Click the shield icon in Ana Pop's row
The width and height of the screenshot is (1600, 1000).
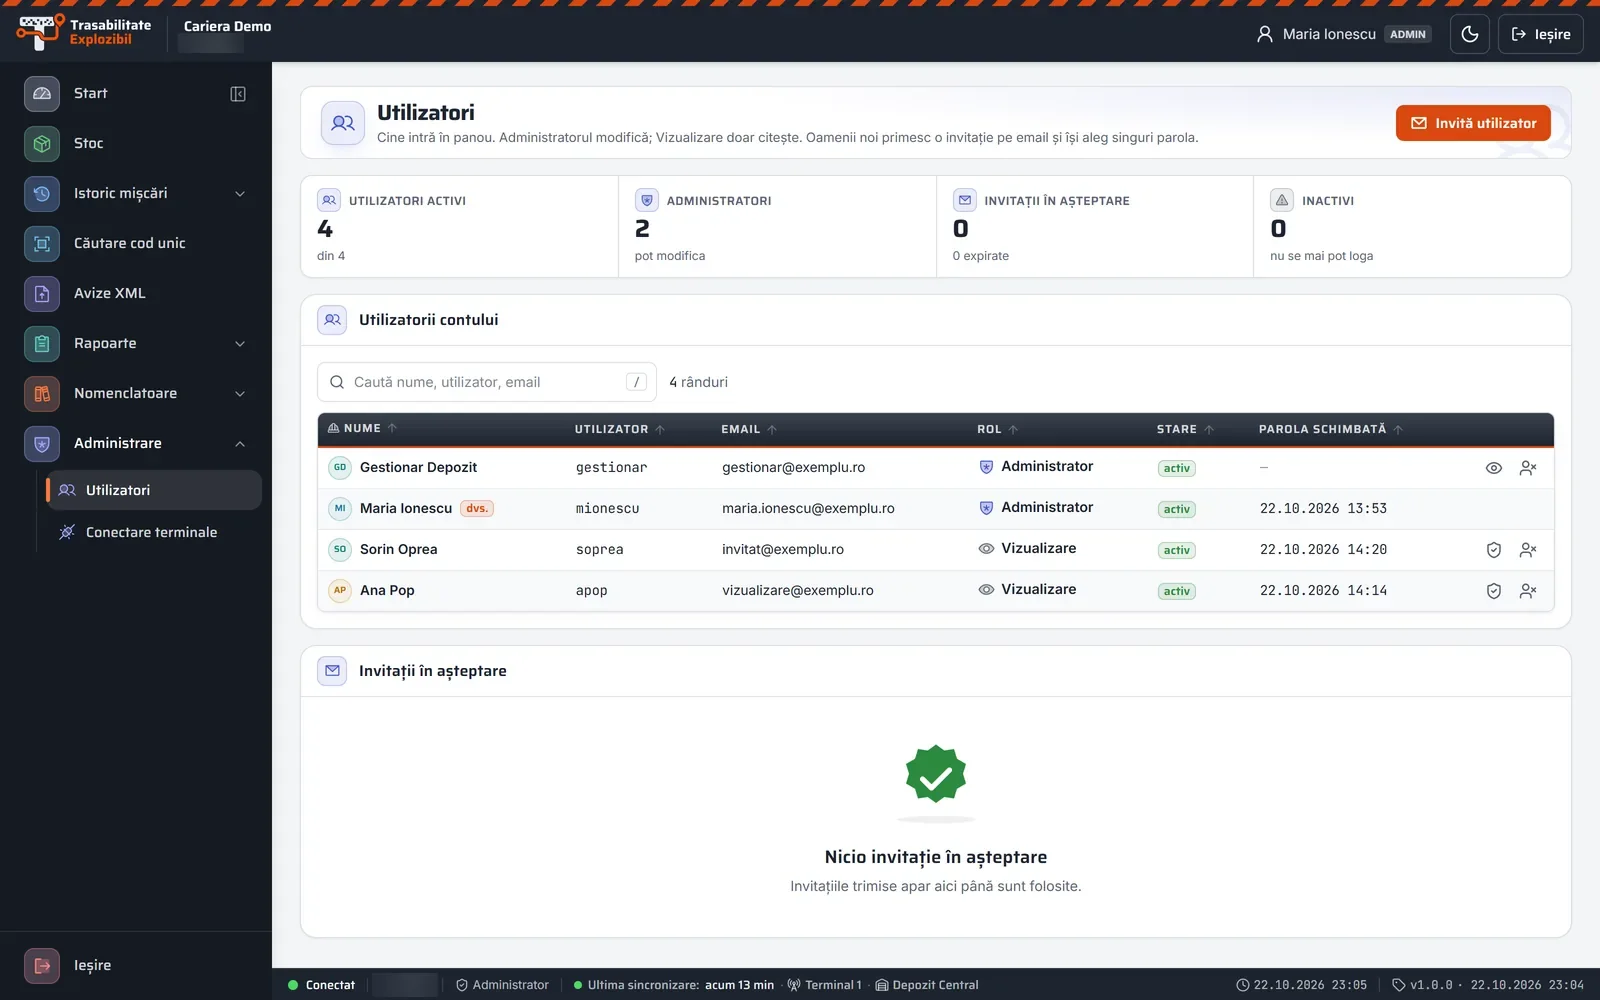(x=1494, y=591)
